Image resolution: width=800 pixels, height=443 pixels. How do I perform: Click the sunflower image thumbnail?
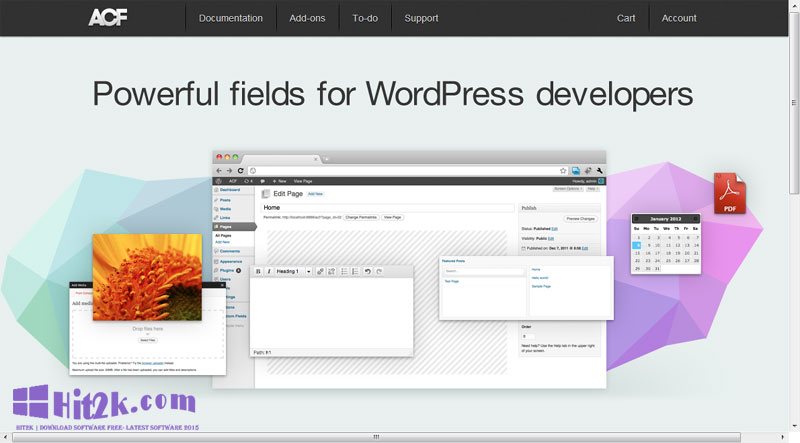pos(147,277)
